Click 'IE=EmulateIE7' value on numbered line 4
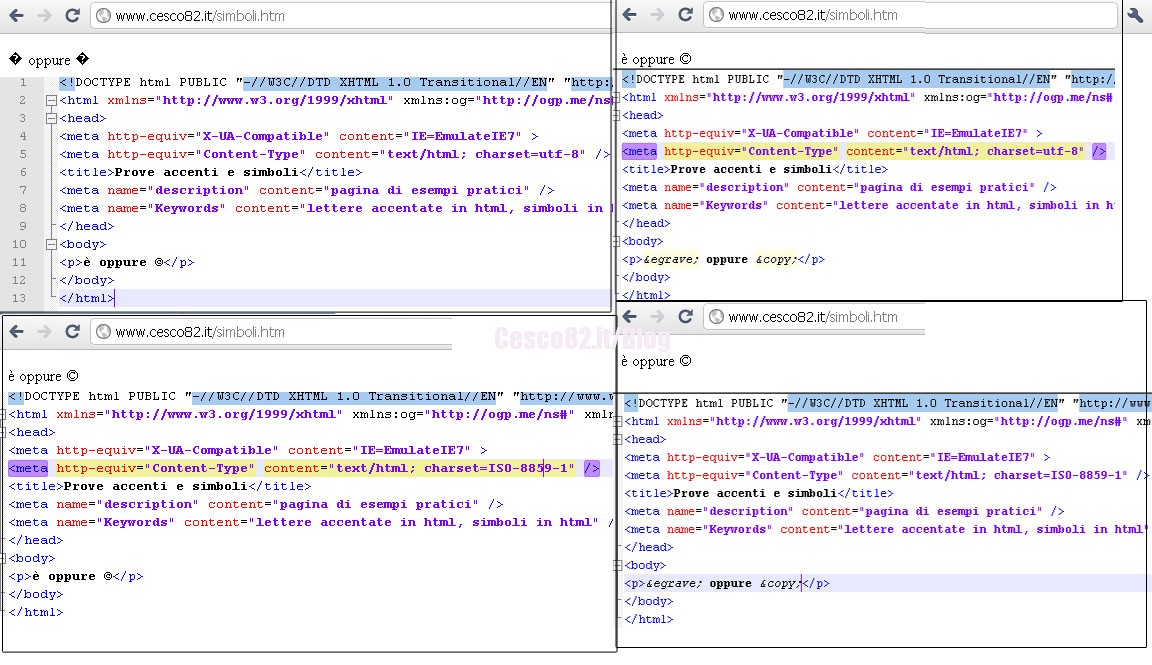 point(466,137)
